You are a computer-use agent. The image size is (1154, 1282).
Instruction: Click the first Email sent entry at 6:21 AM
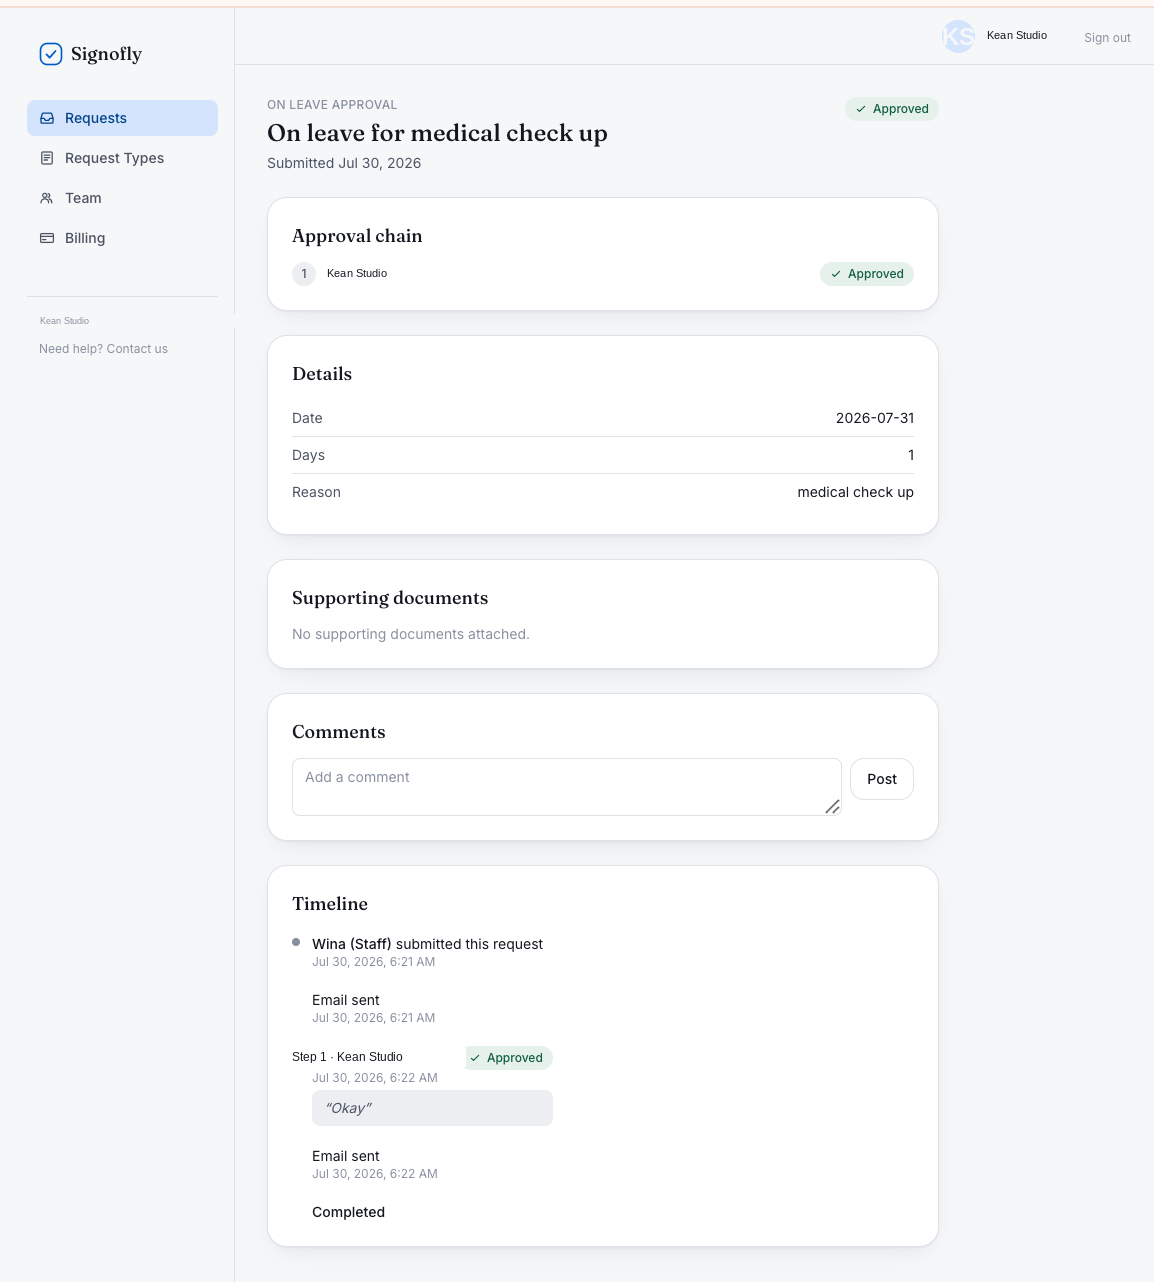346,1000
